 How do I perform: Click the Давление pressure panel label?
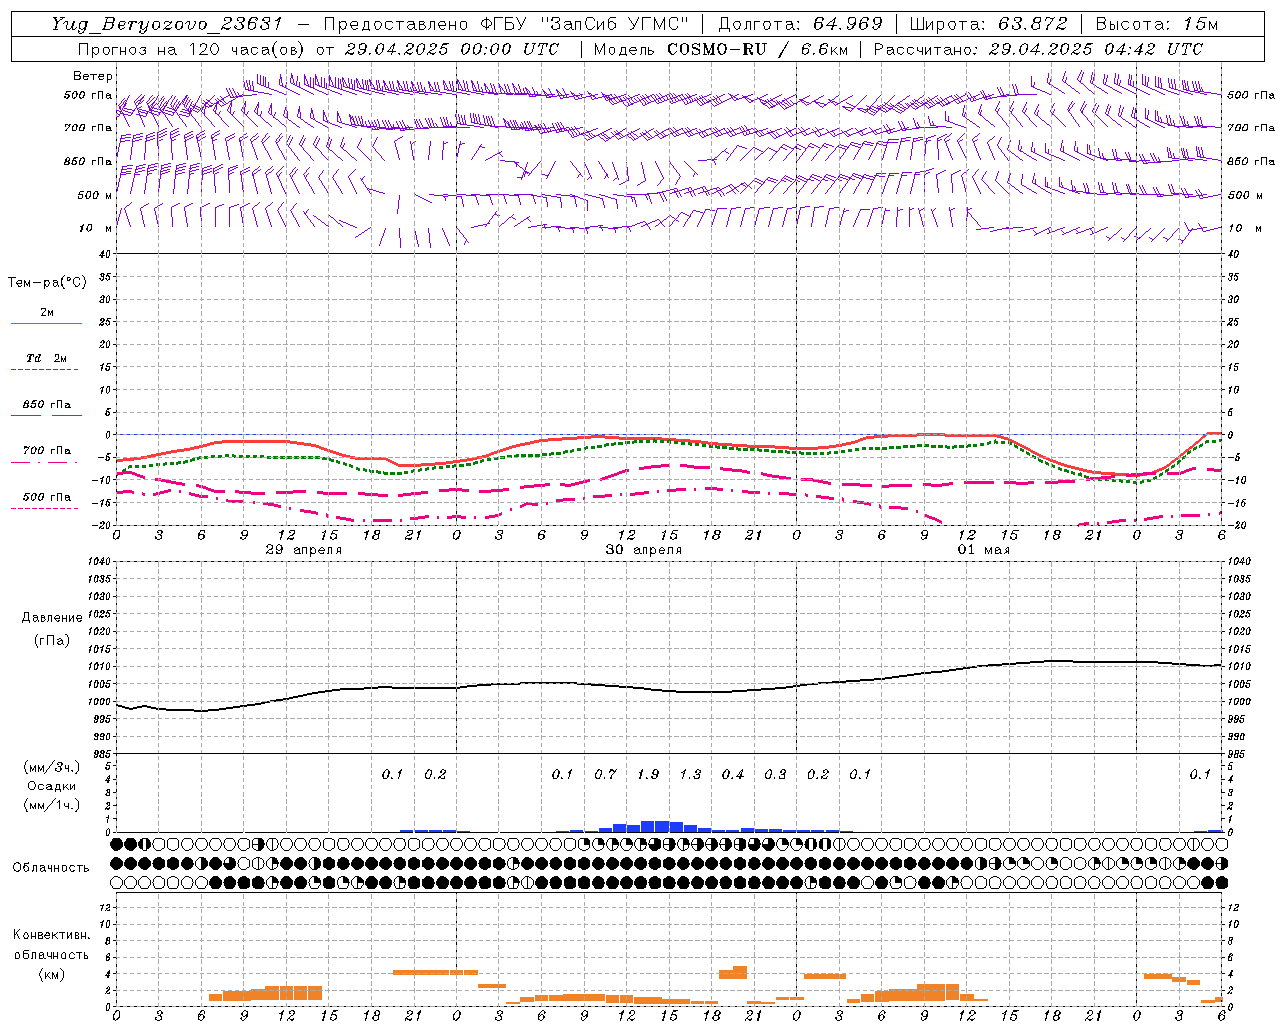52,618
